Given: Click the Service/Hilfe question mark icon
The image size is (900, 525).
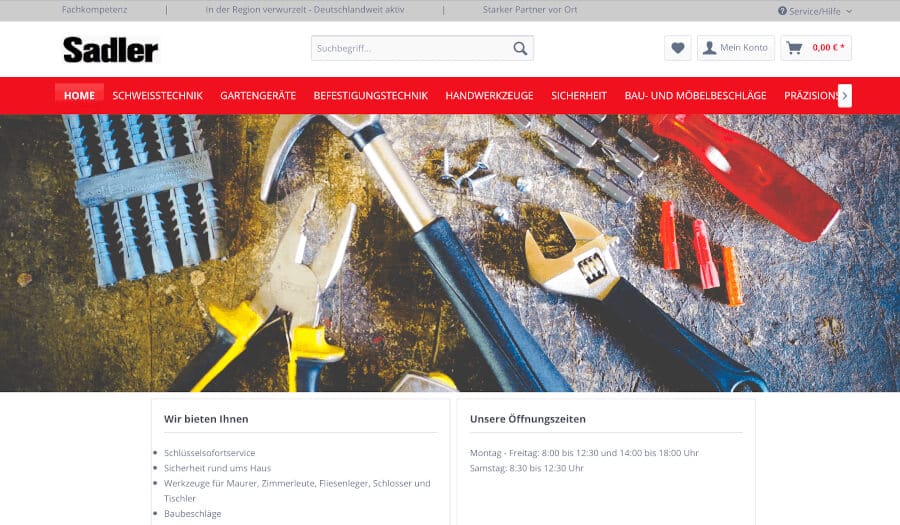Looking at the screenshot, I should click(x=782, y=11).
